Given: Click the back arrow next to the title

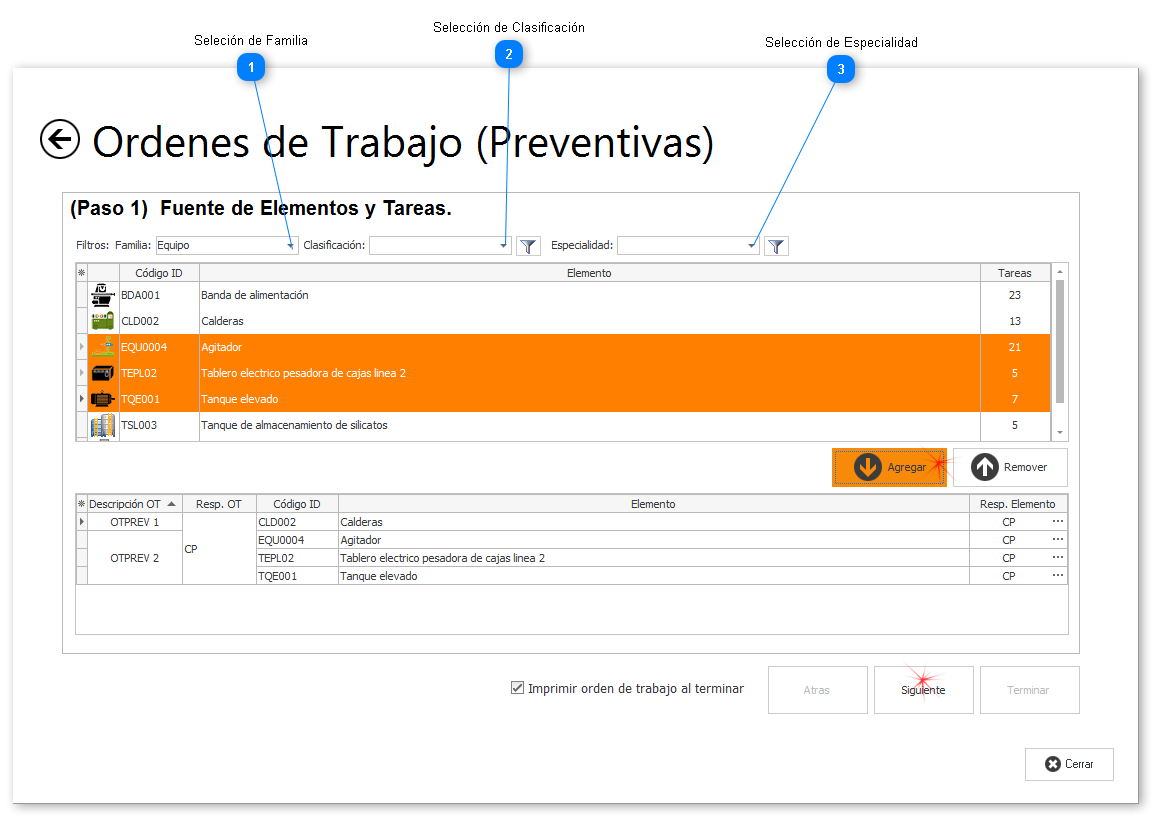Looking at the screenshot, I should pos(59,140).
